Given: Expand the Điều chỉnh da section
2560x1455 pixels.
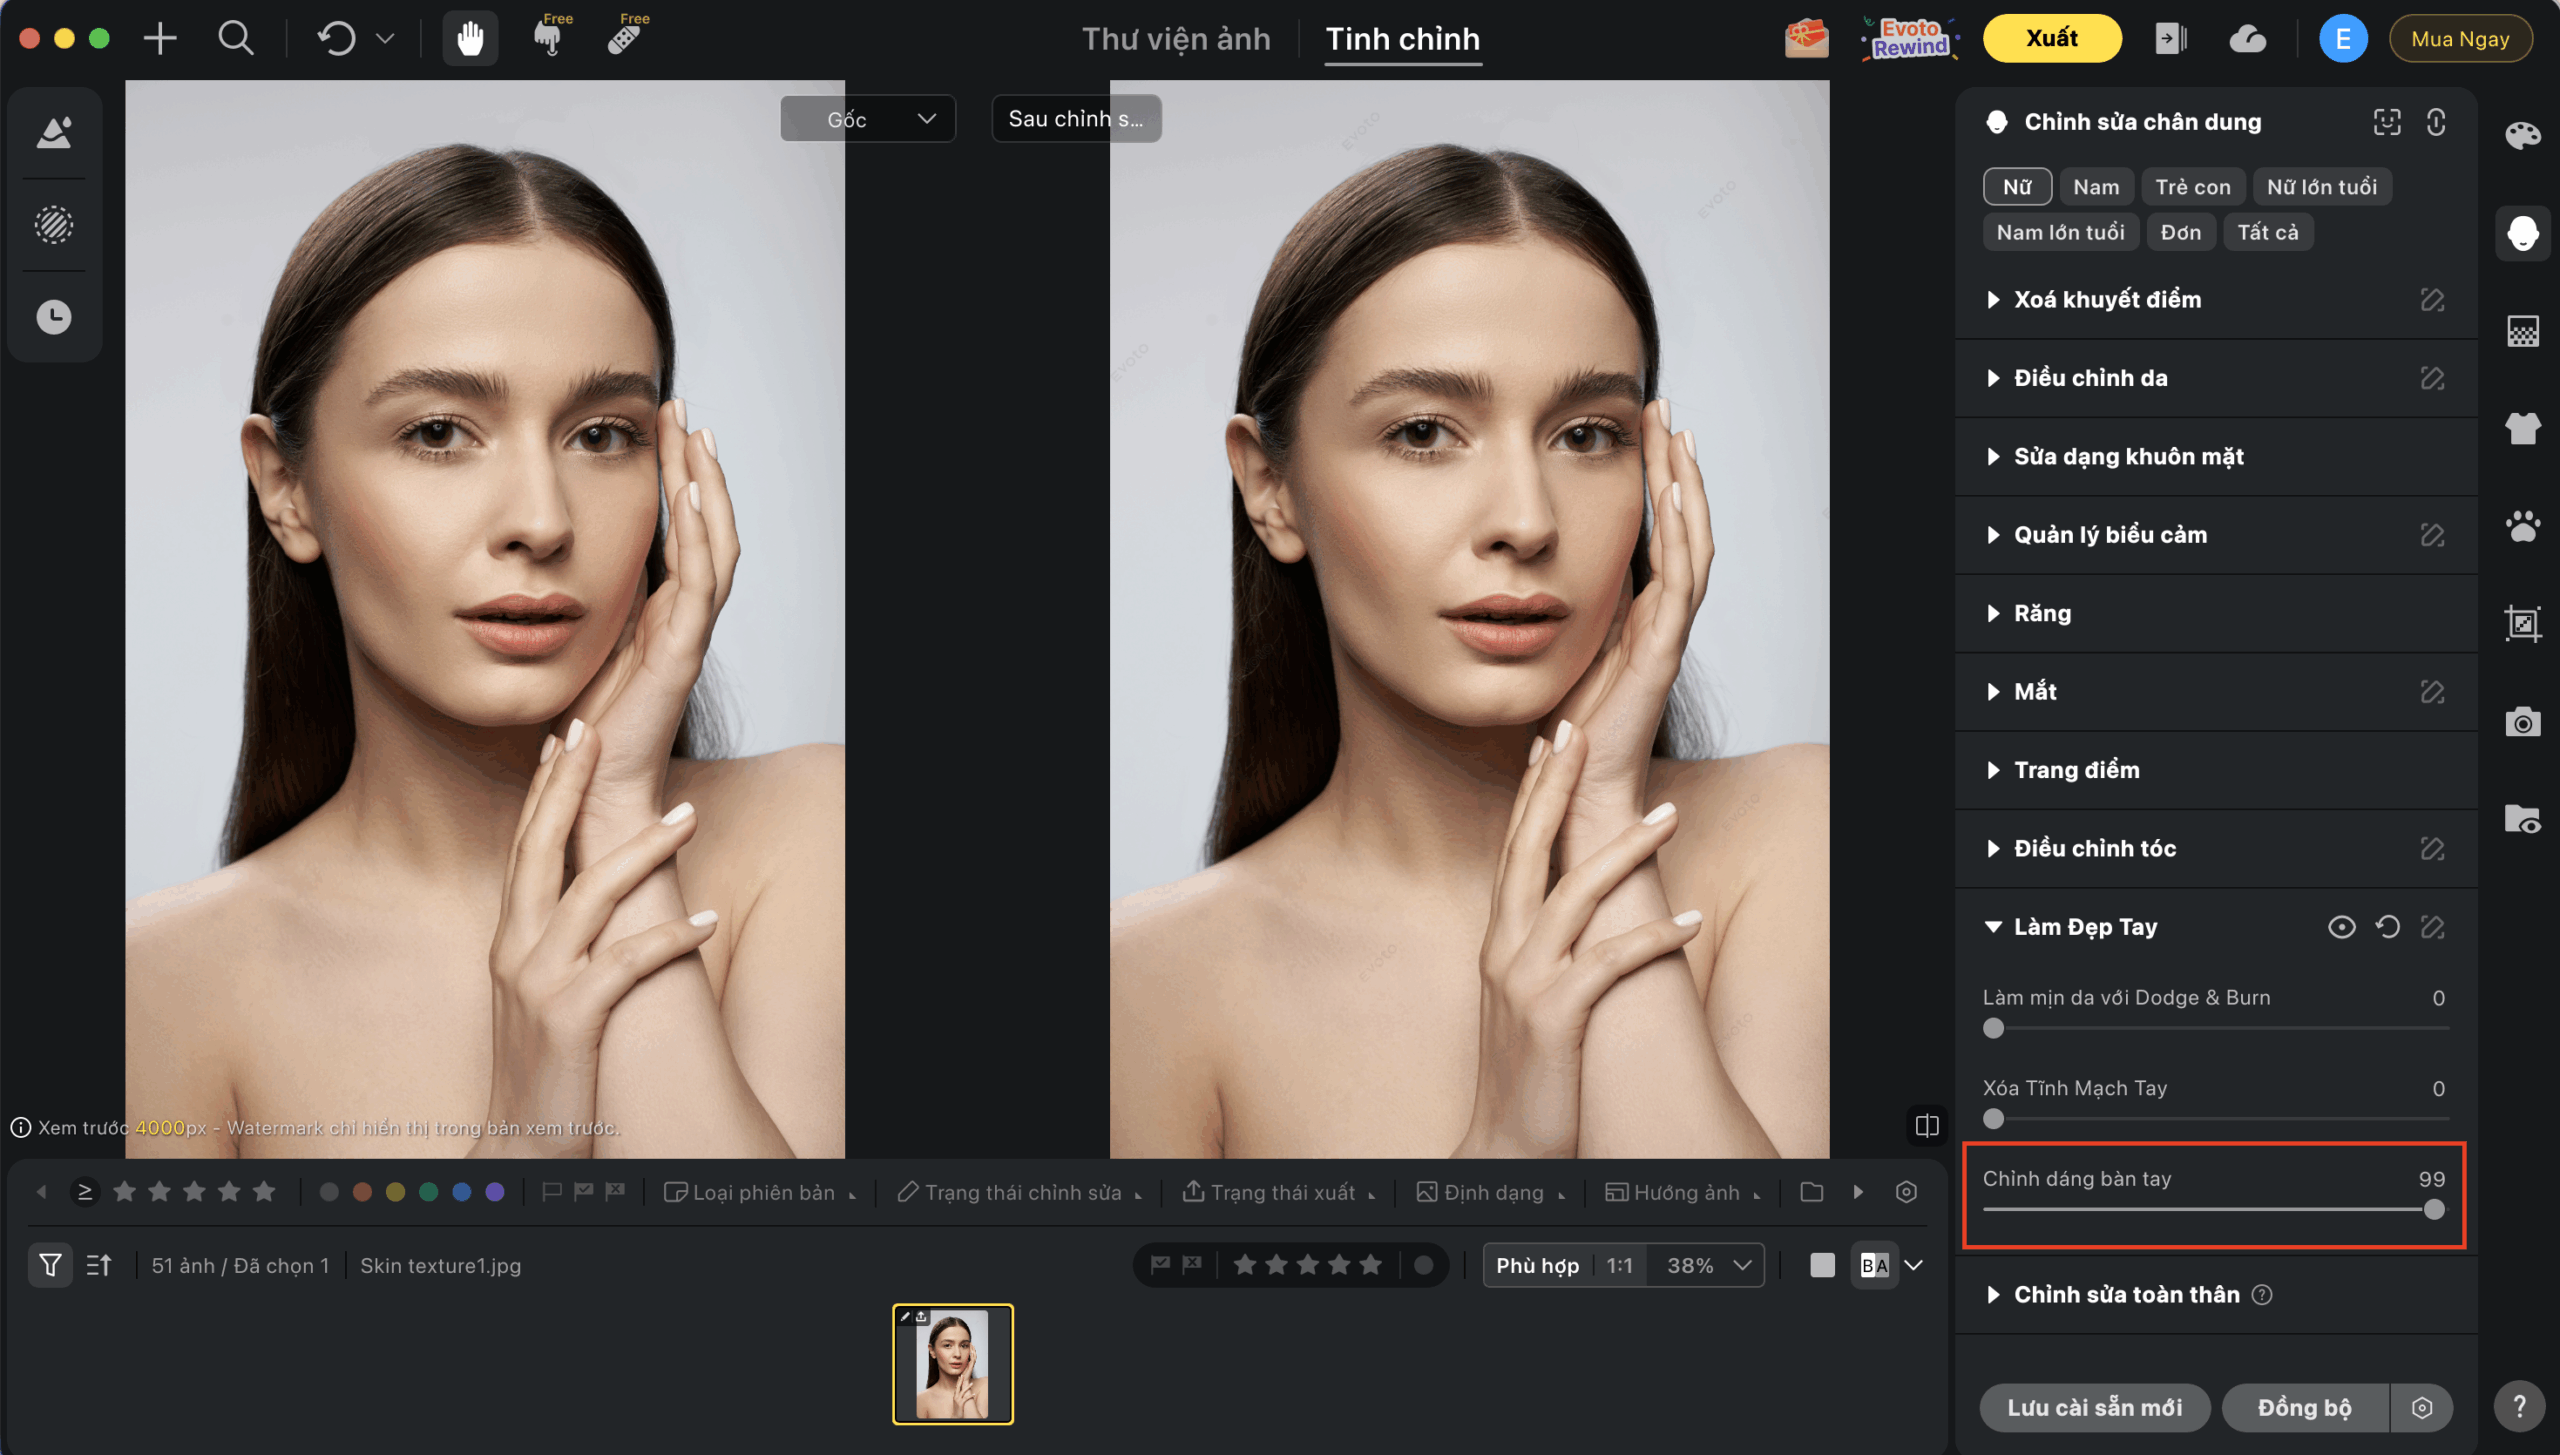Looking at the screenshot, I should pyautogui.click(x=2090, y=378).
